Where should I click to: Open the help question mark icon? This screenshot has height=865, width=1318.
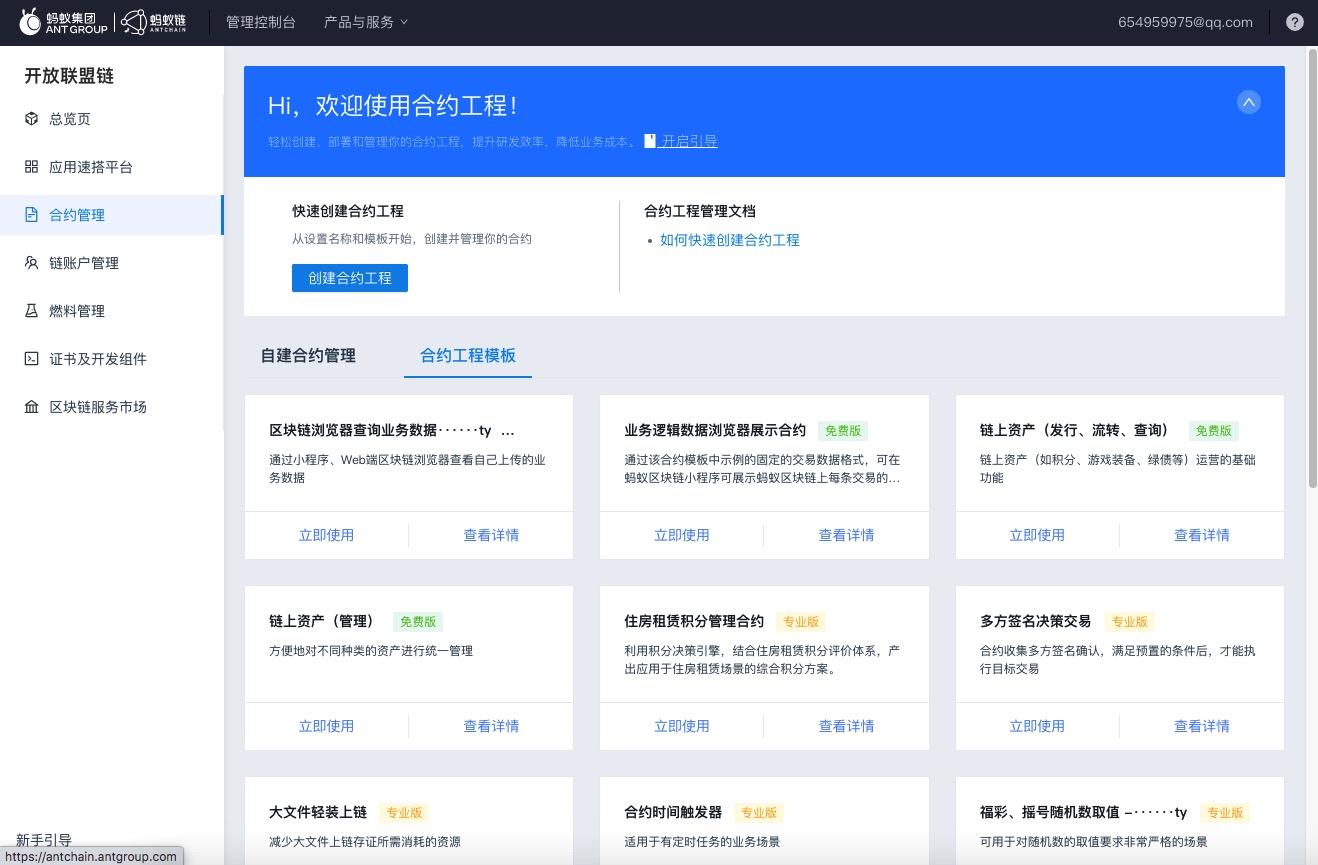click(1295, 22)
